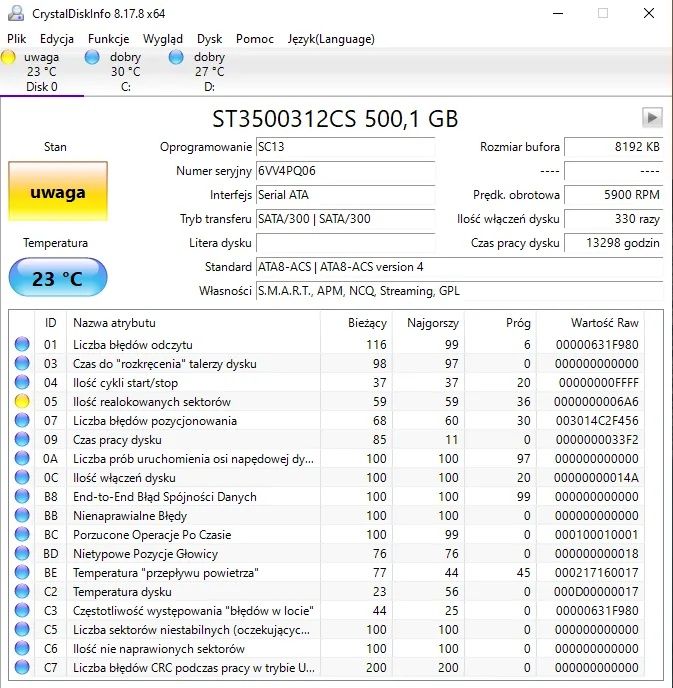Click status orb of attribute C6 row
The width and height of the screenshot is (673, 688).
click(22, 648)
